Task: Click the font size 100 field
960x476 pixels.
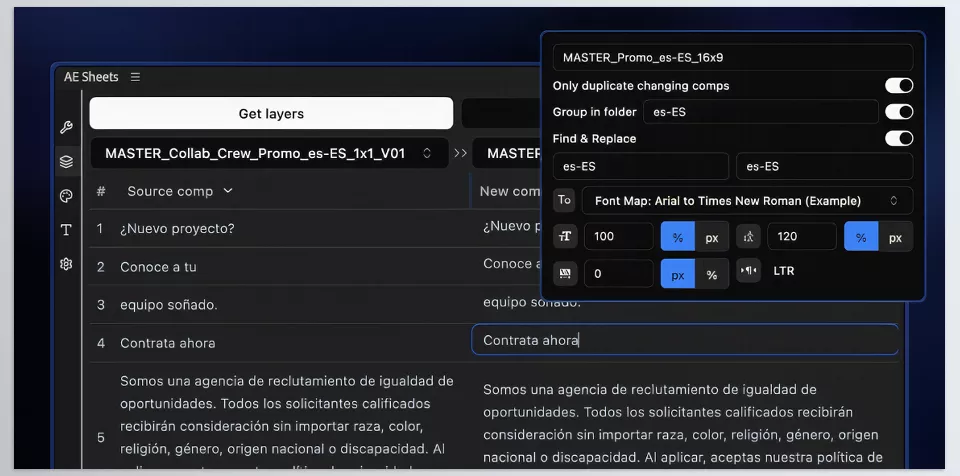Action: [619, 236]
